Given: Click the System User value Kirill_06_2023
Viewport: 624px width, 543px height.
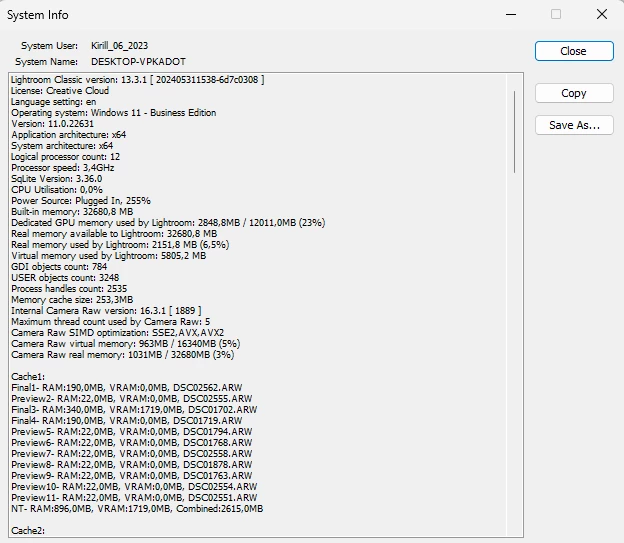Looking at the screenshot, I should tap(119, 46).
